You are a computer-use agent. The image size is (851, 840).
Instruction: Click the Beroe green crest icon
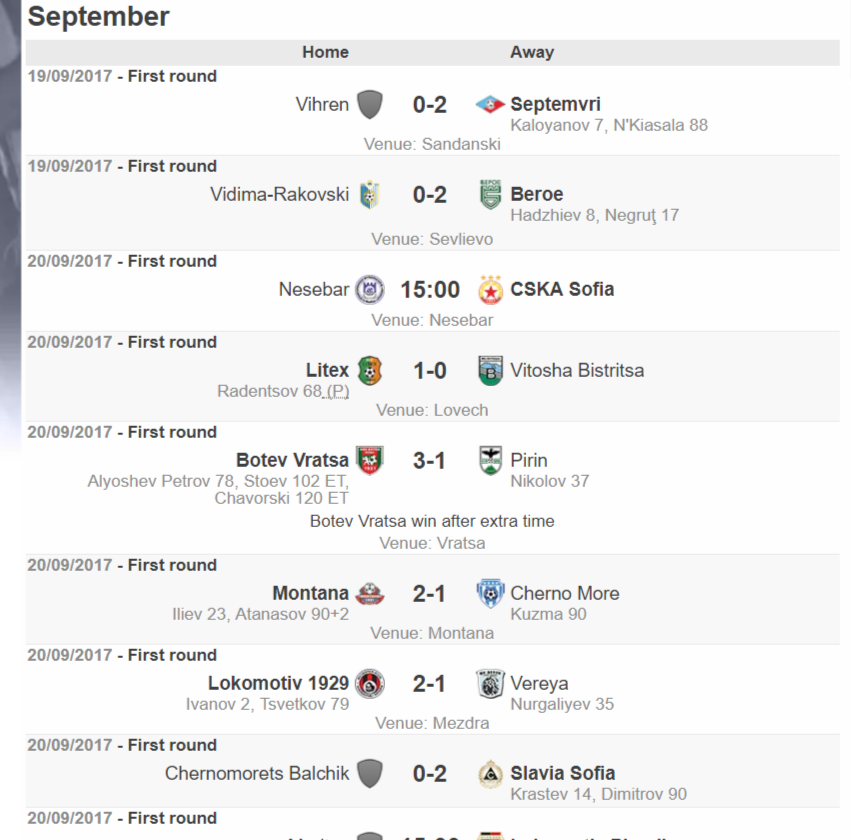click(x=490, y=194)
